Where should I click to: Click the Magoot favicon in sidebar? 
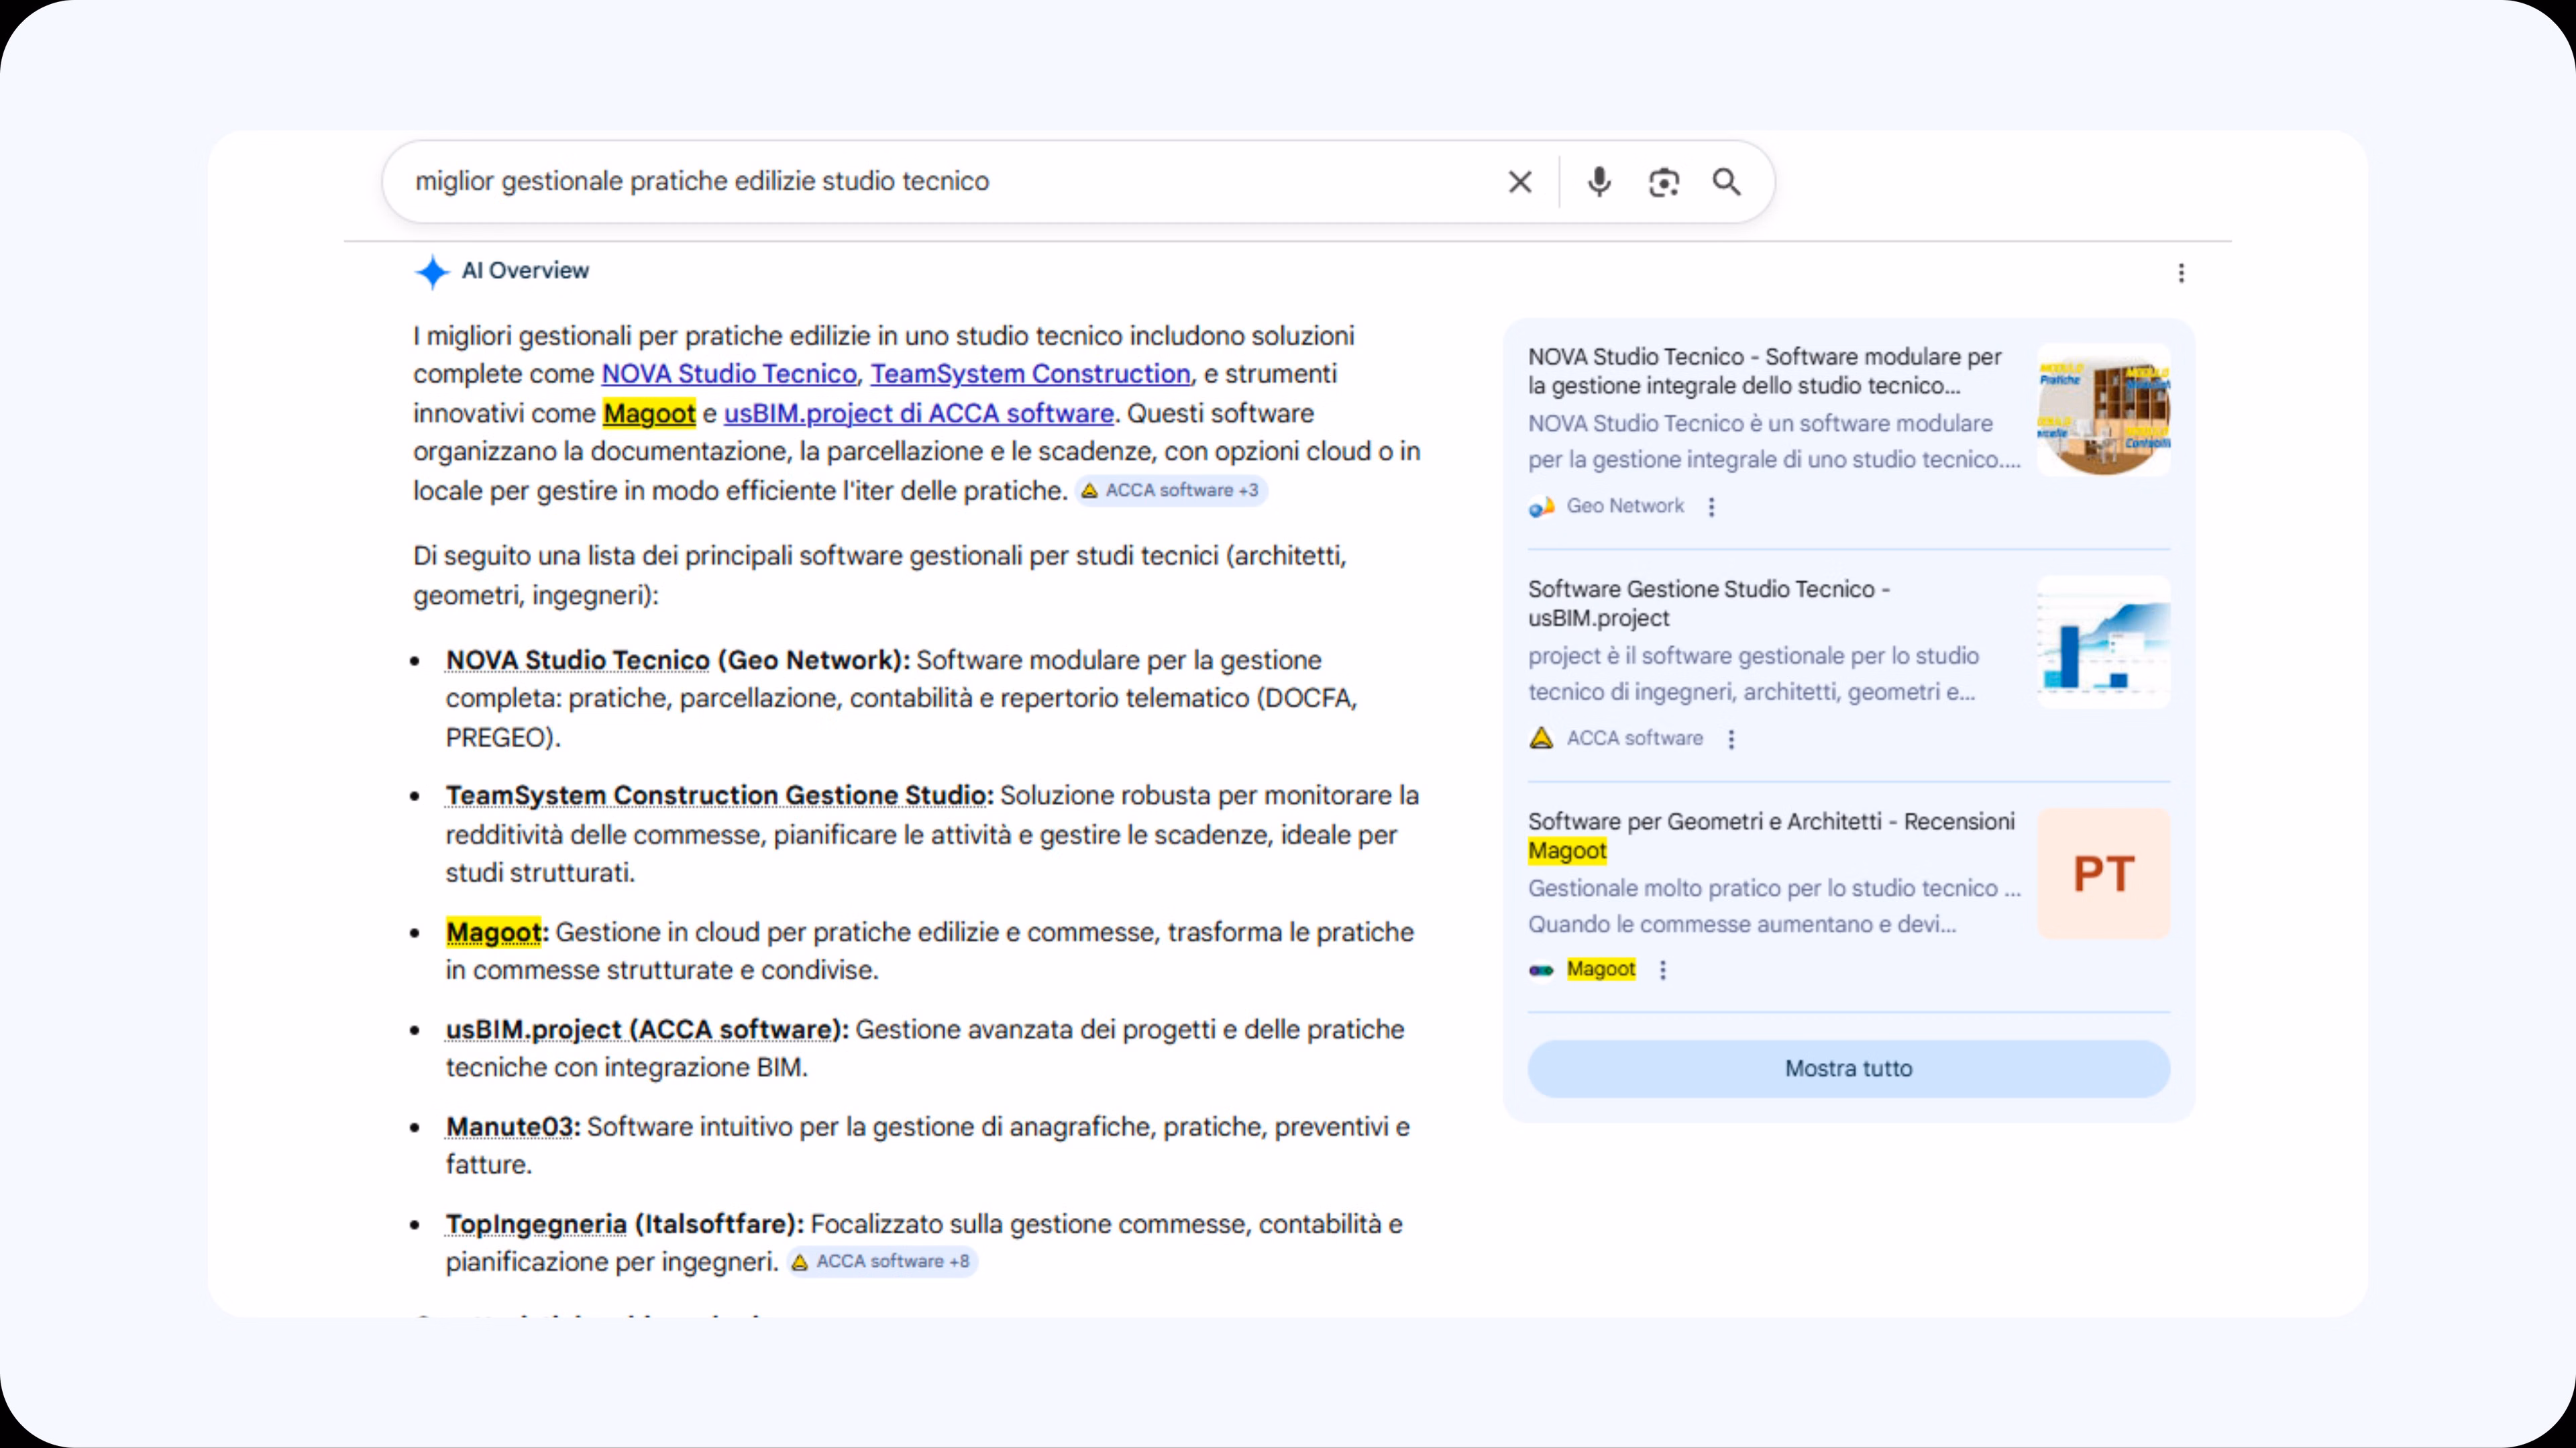(1541, 970)
